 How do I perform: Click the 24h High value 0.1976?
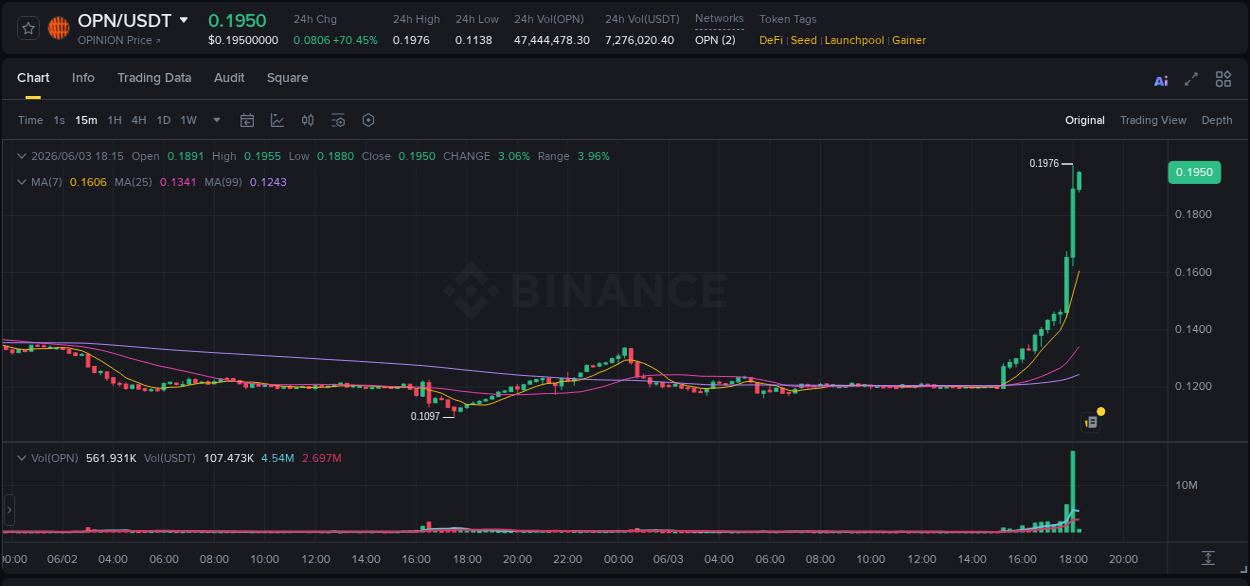tap(411, 40)
